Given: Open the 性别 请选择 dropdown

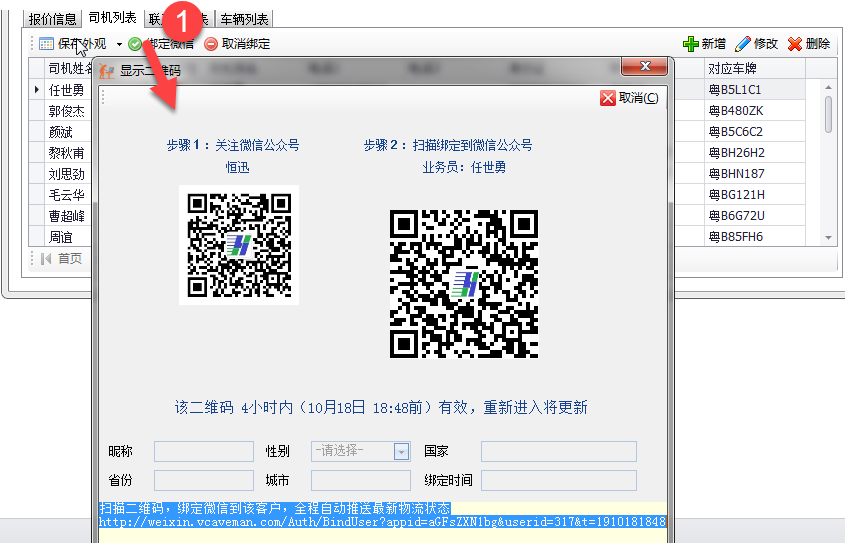Looking at the screenshot, I should click(402, 452).
